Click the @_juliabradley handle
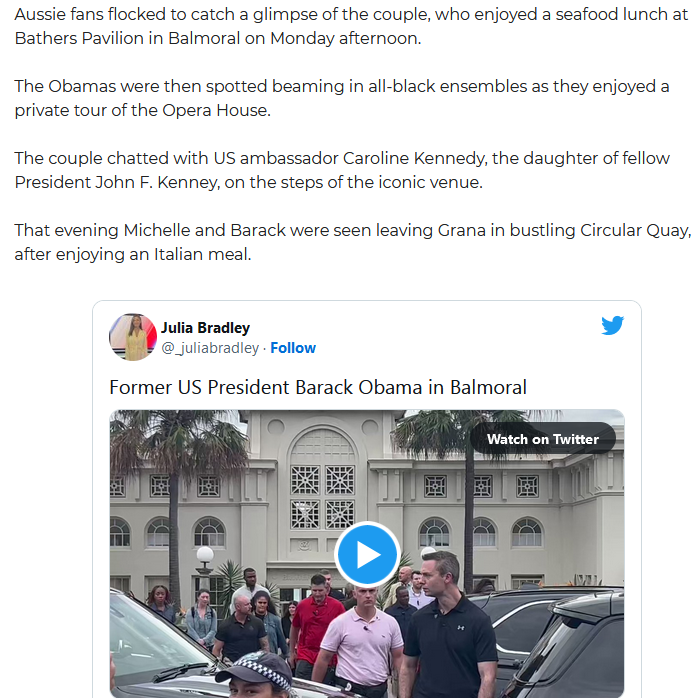The height and width of the screenshot is (698, 699). point(210,348)
